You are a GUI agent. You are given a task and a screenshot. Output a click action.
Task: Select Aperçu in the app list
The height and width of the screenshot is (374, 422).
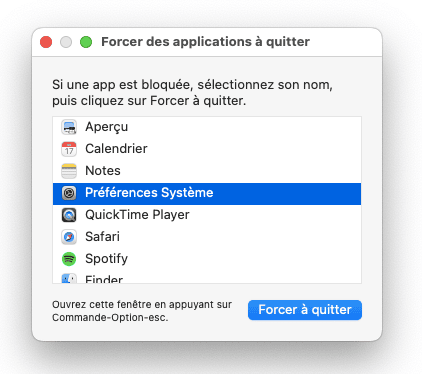pos(207,127)
